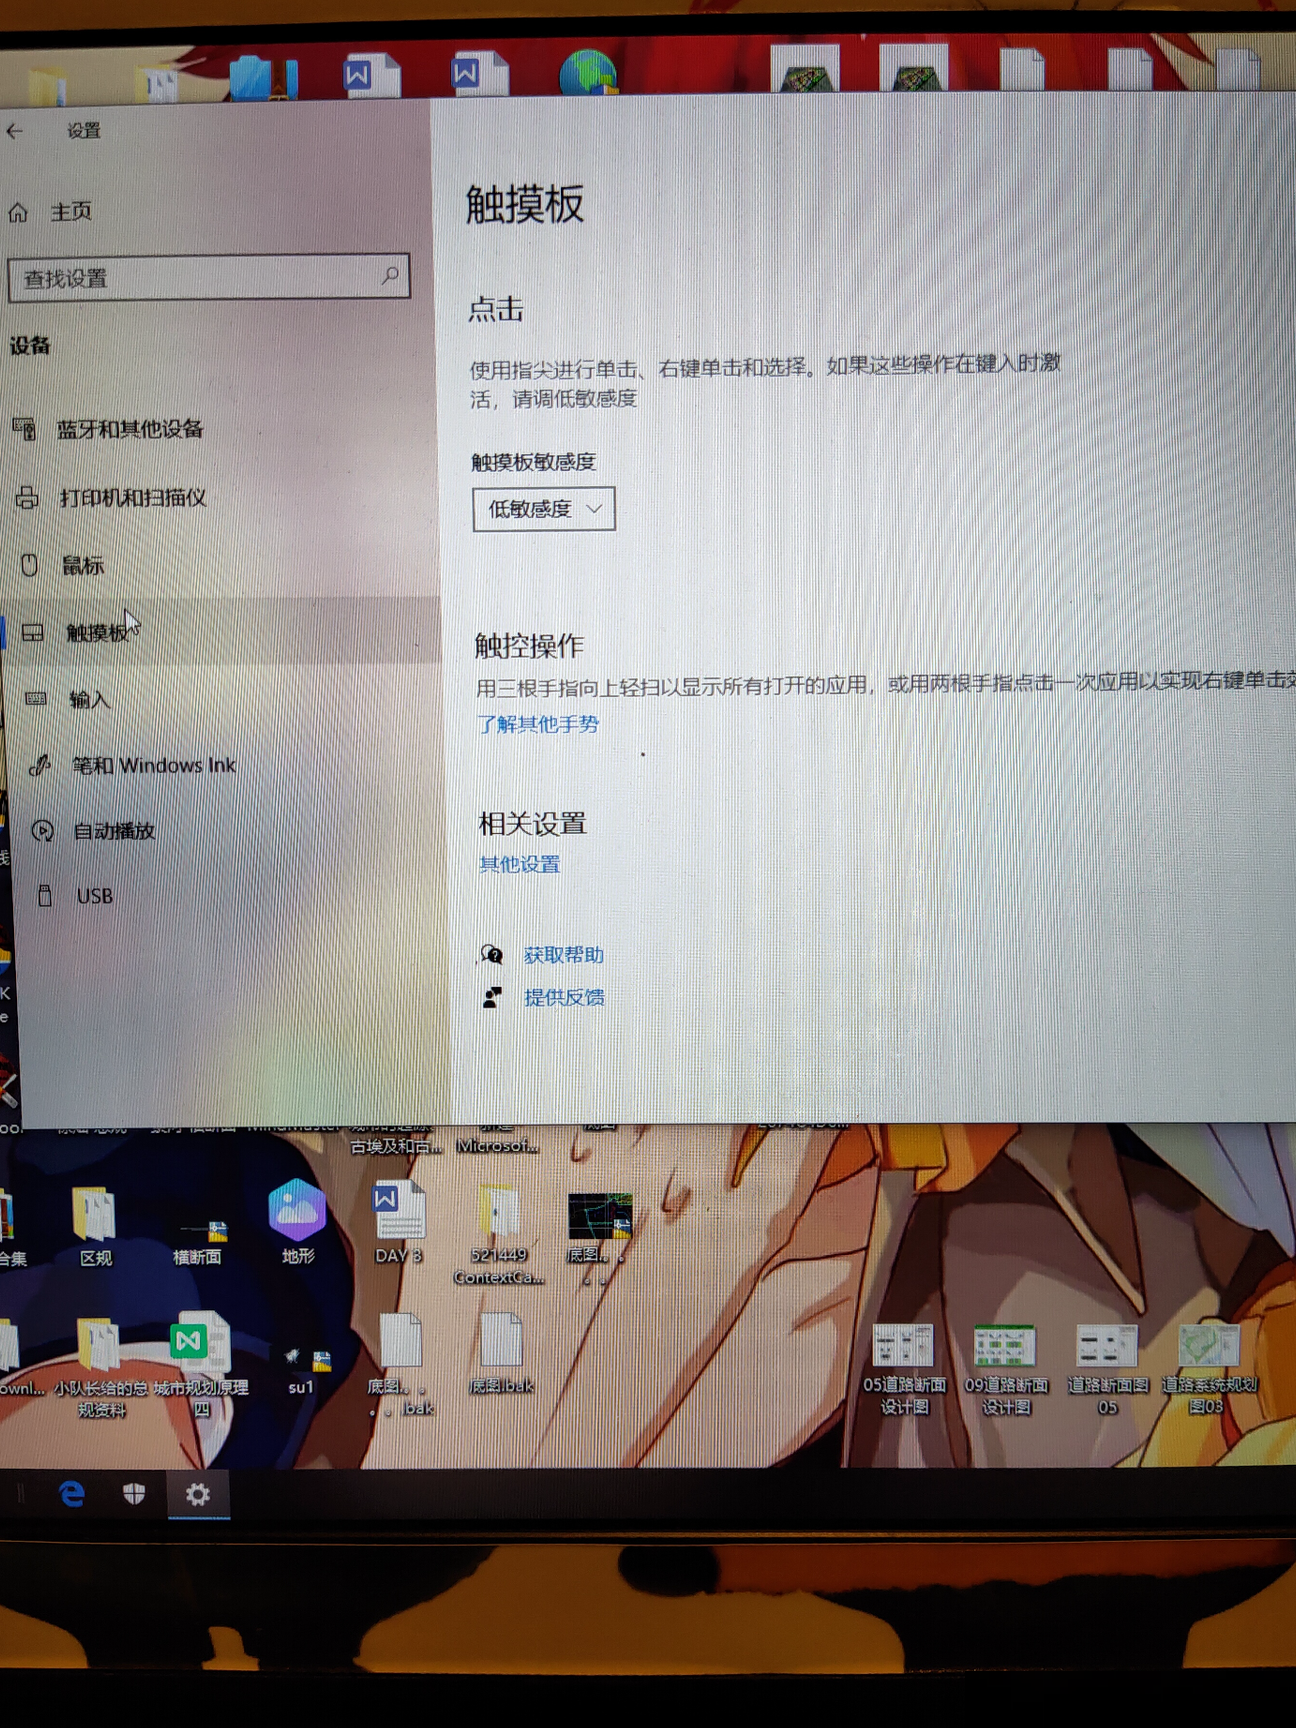Click the autoplay icon in sidebar
1296x1728 pixels.
pyautogui.click(x=42, y=830)
